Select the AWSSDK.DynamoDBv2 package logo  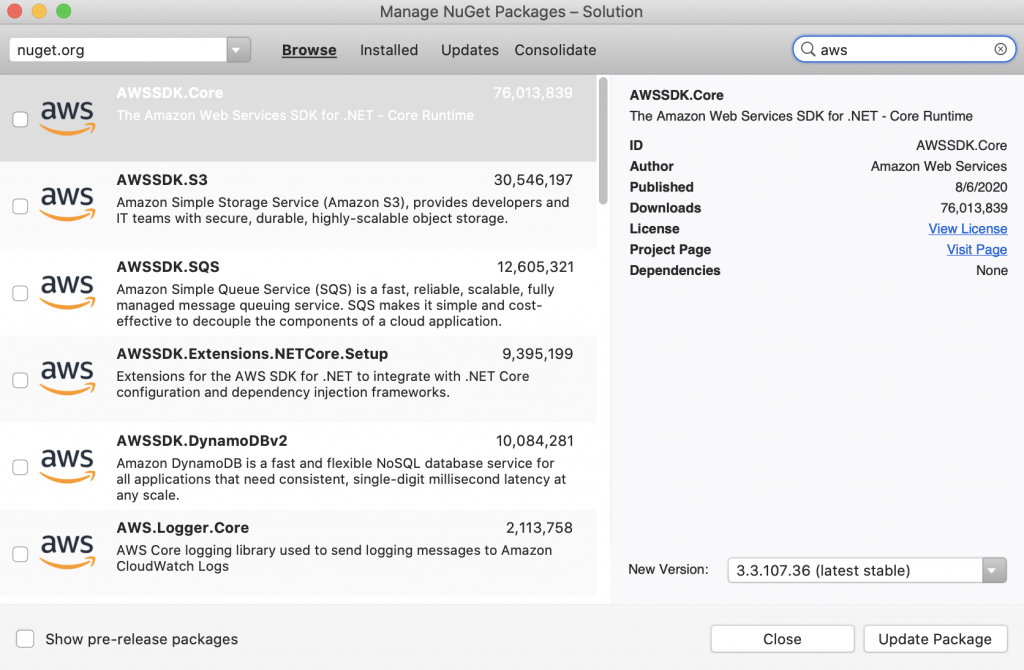66,466
